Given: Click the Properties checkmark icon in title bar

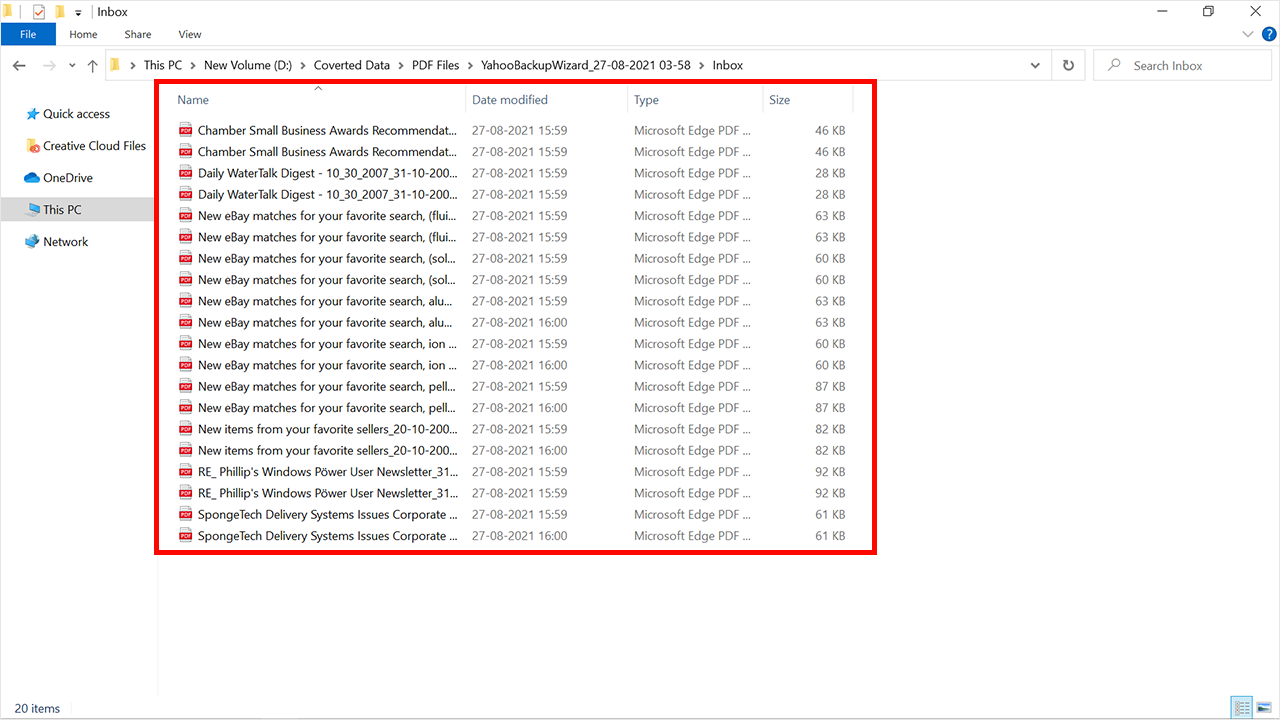Looking at the screenshot, I should (39, 12).
